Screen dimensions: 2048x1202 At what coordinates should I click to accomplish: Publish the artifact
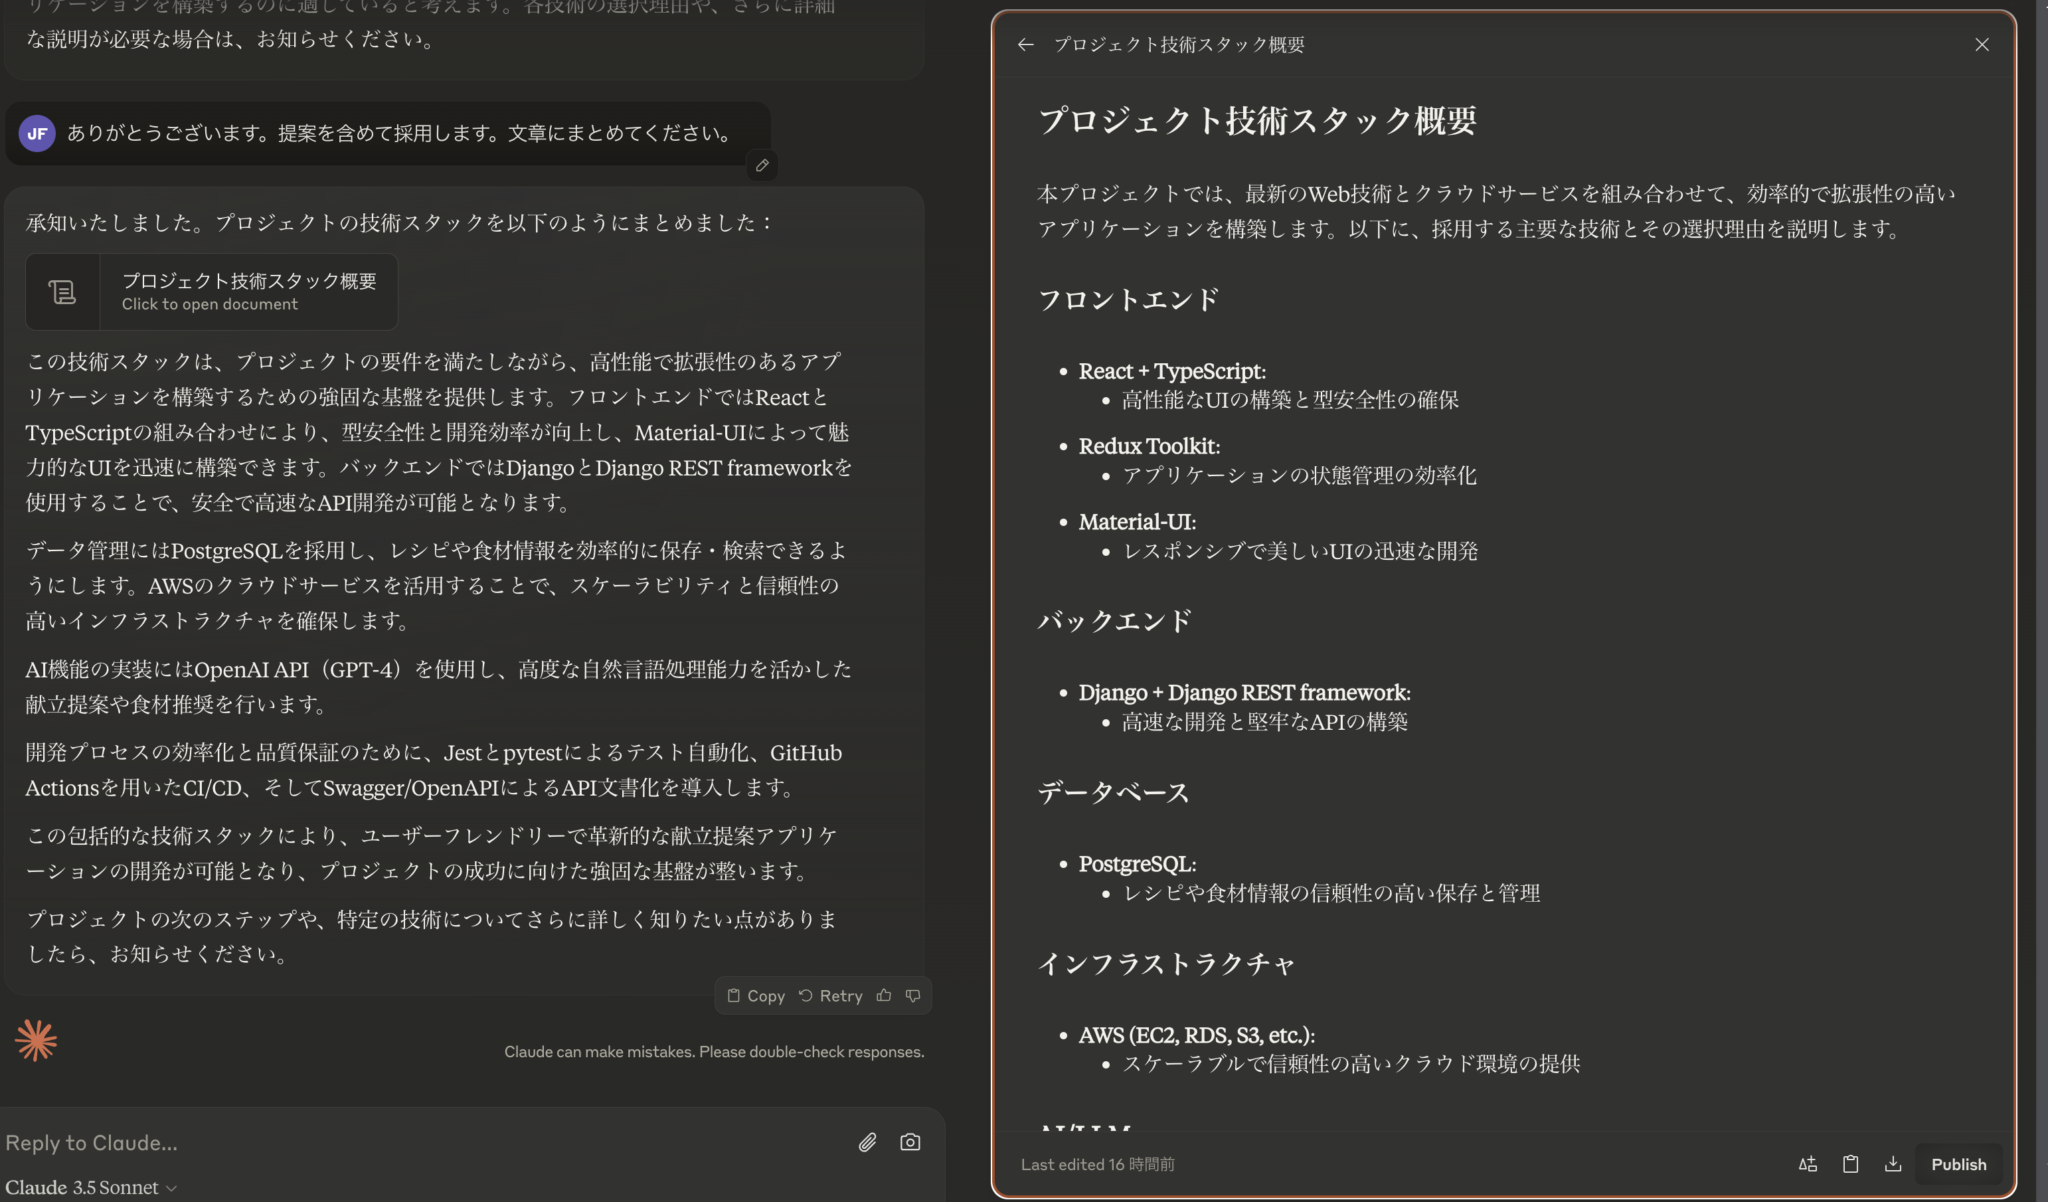coord(1958,1163)
